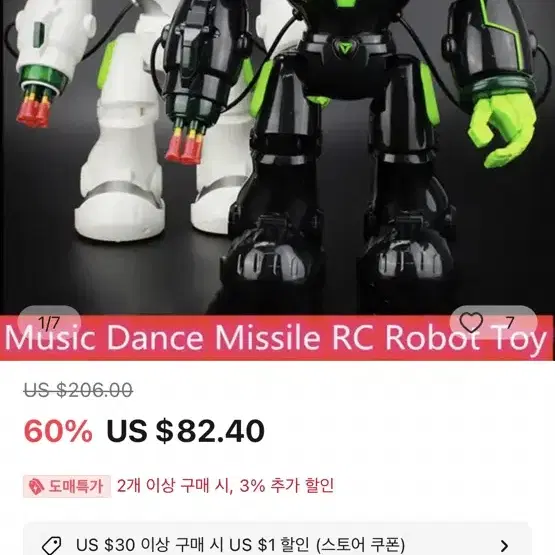Click the red 60% discount label
The height and width of the screenshot is (555, 555).
pyautogui.click(x=58, y=431)
